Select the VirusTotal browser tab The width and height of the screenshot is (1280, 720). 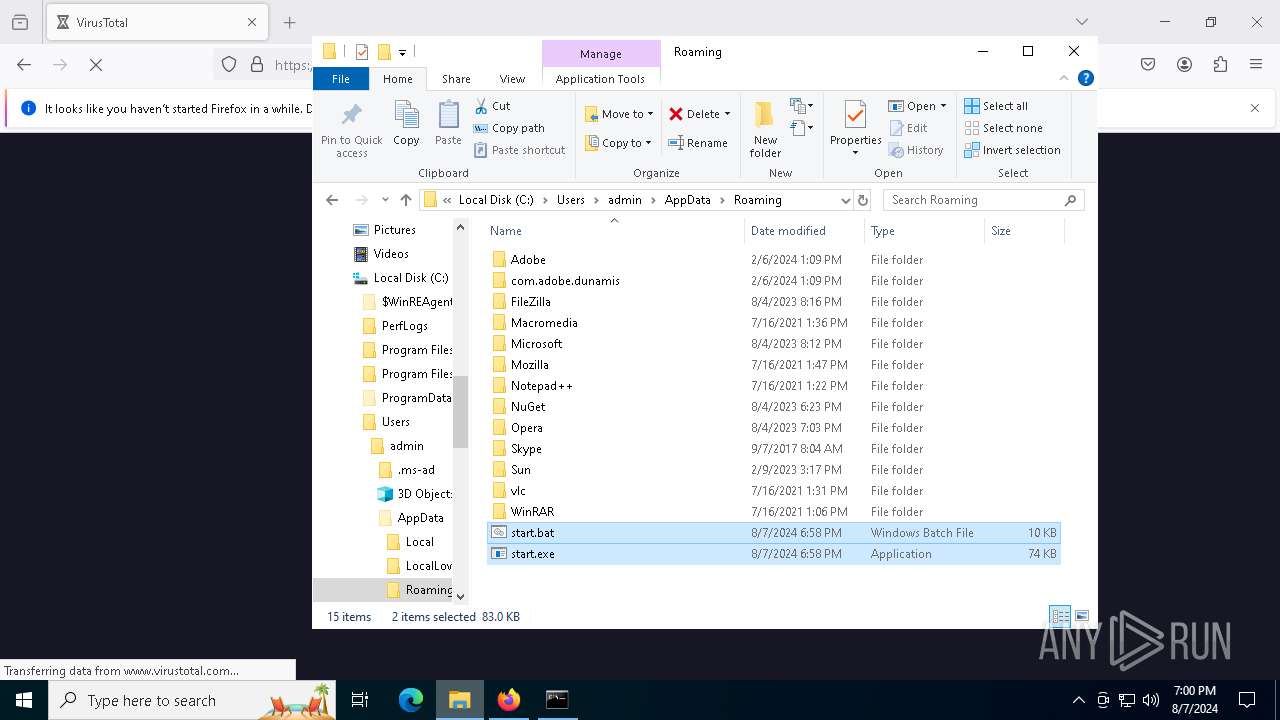click(156, 22)
